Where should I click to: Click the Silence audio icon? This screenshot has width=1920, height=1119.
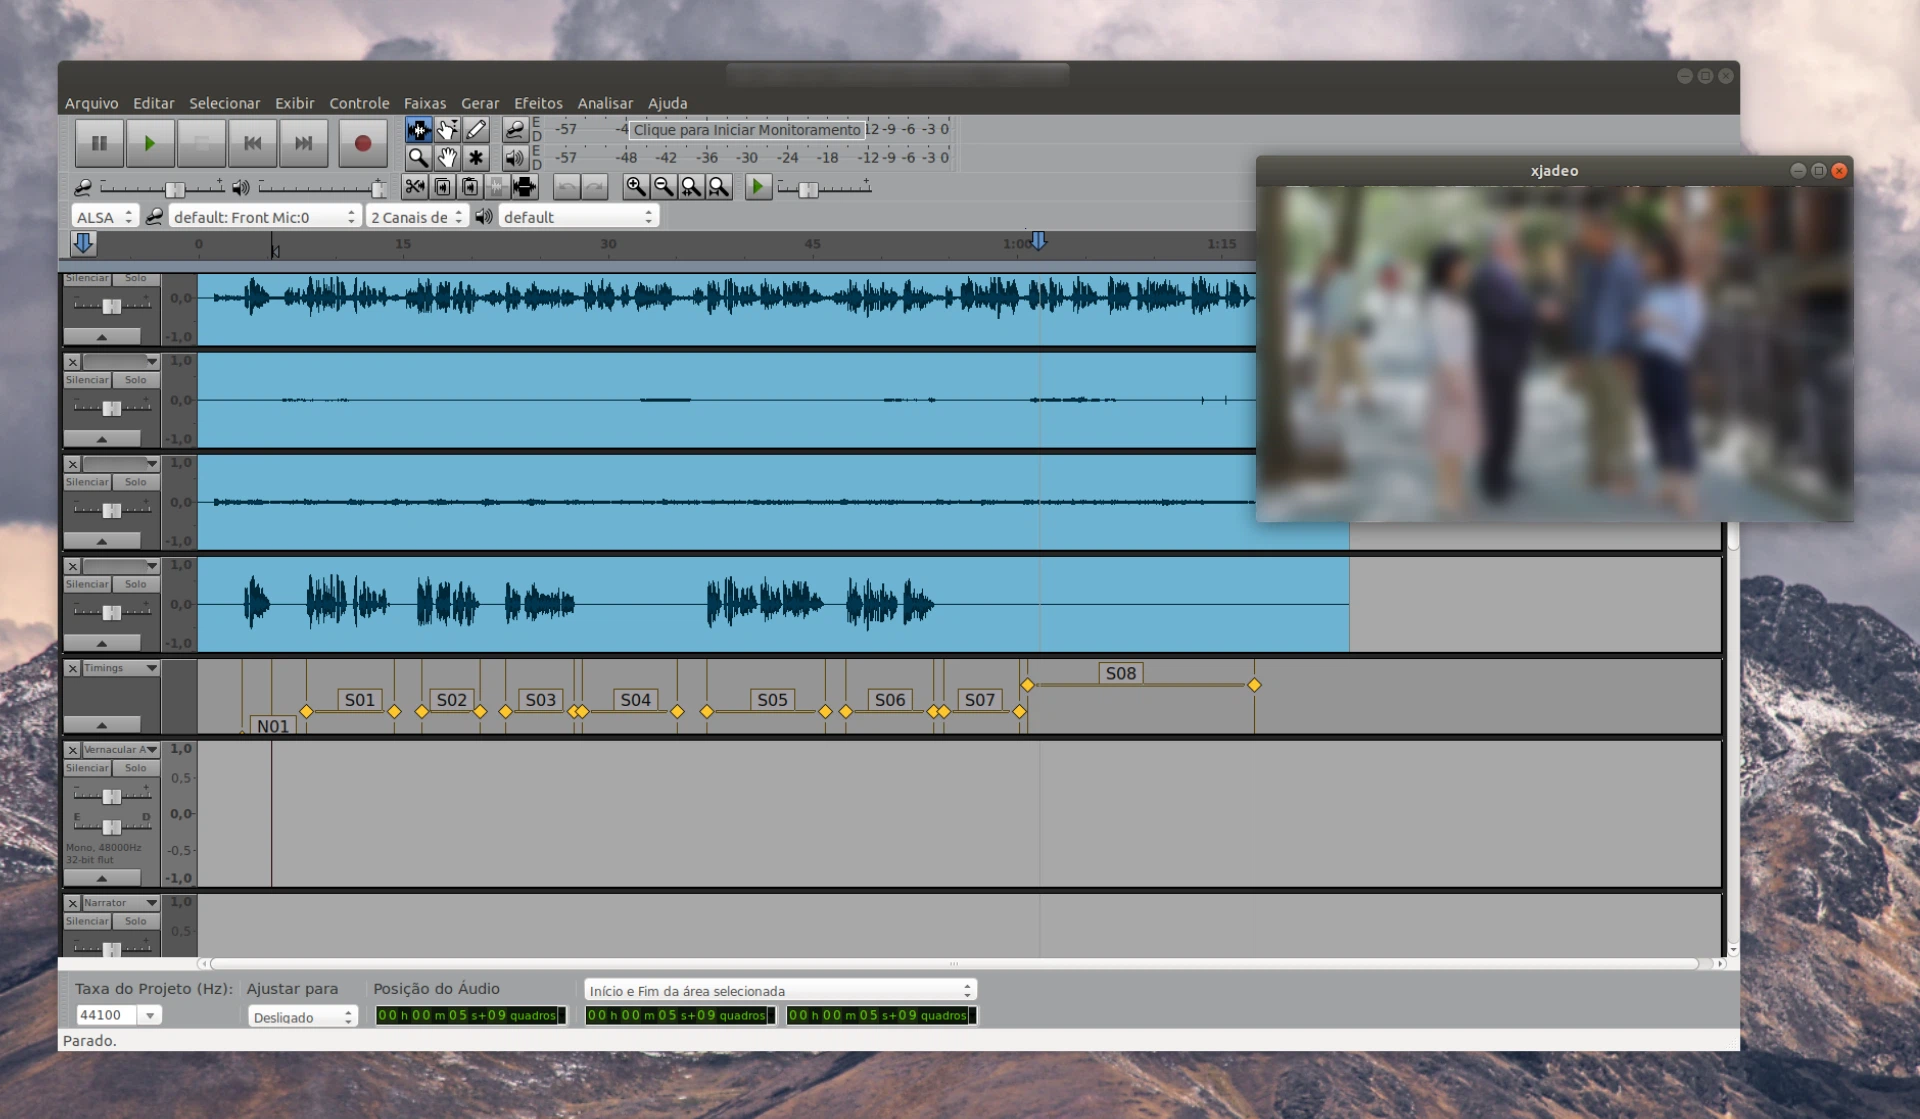[524, 187]
